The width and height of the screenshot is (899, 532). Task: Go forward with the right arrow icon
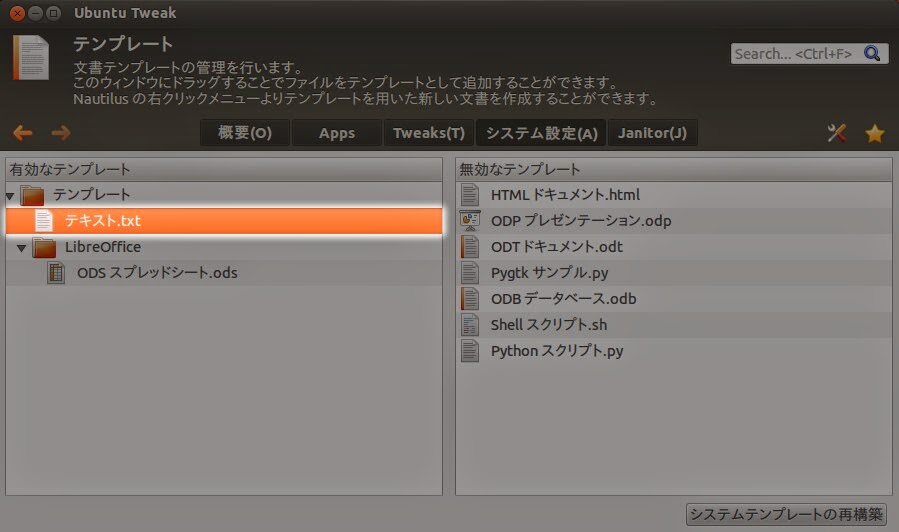tap(61, 133)
